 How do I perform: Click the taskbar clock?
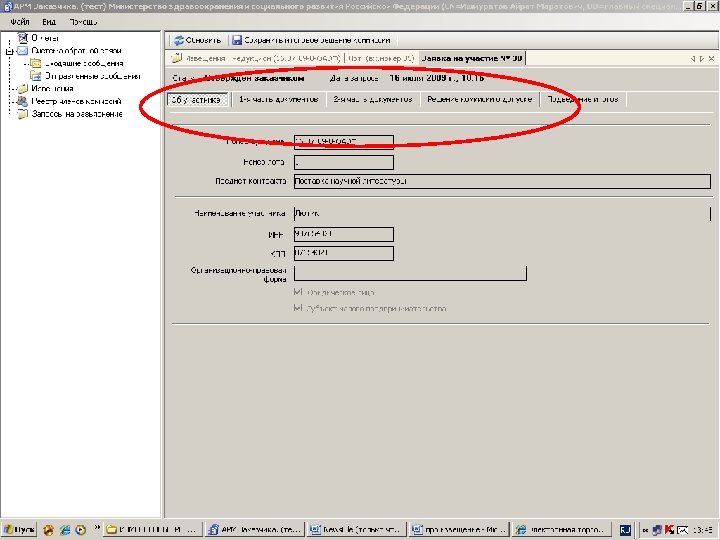pos(703,530)
